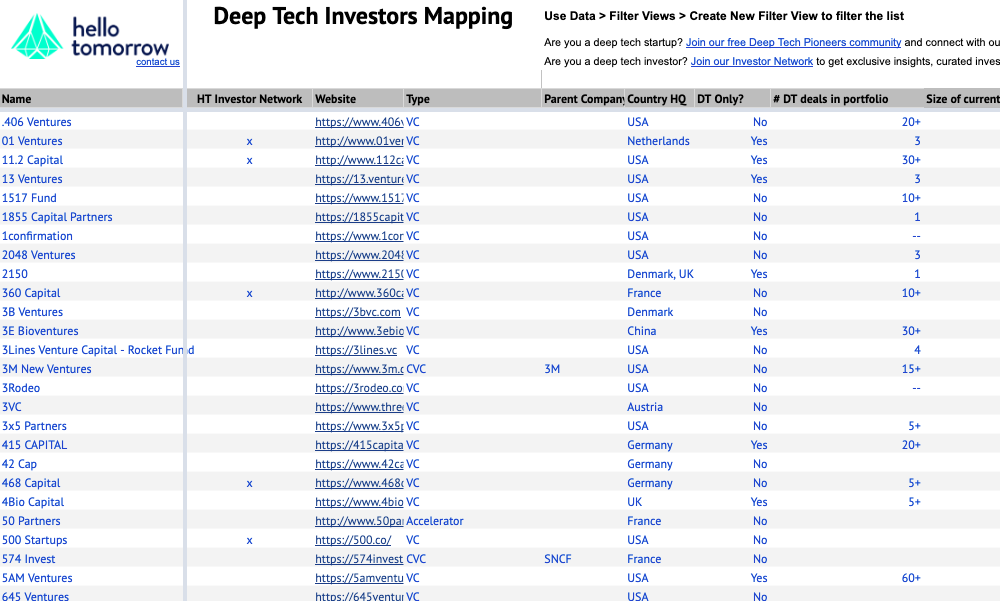This screenshot has width=1000, height=601.
Task: Click the x mark in 468 Capital row
Action: point(249,484)
